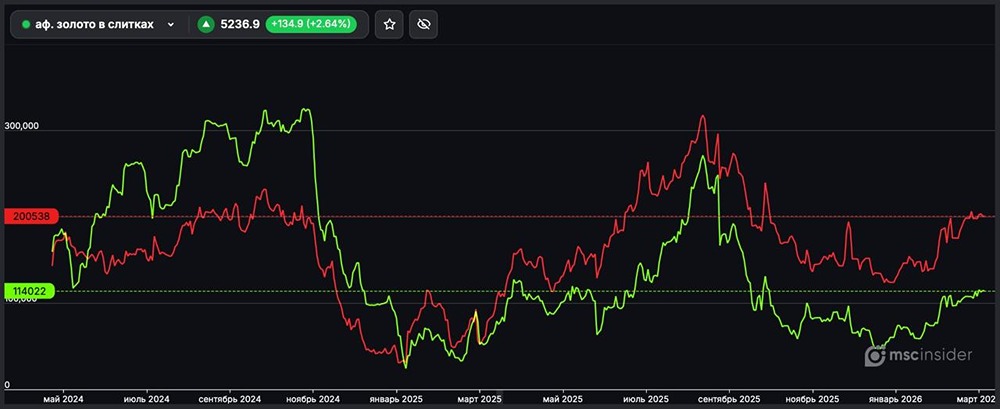The image size is (1000, 409).
Task: Click the green 114022 price label
Action: pyautogui.click(x=29, y=291)
